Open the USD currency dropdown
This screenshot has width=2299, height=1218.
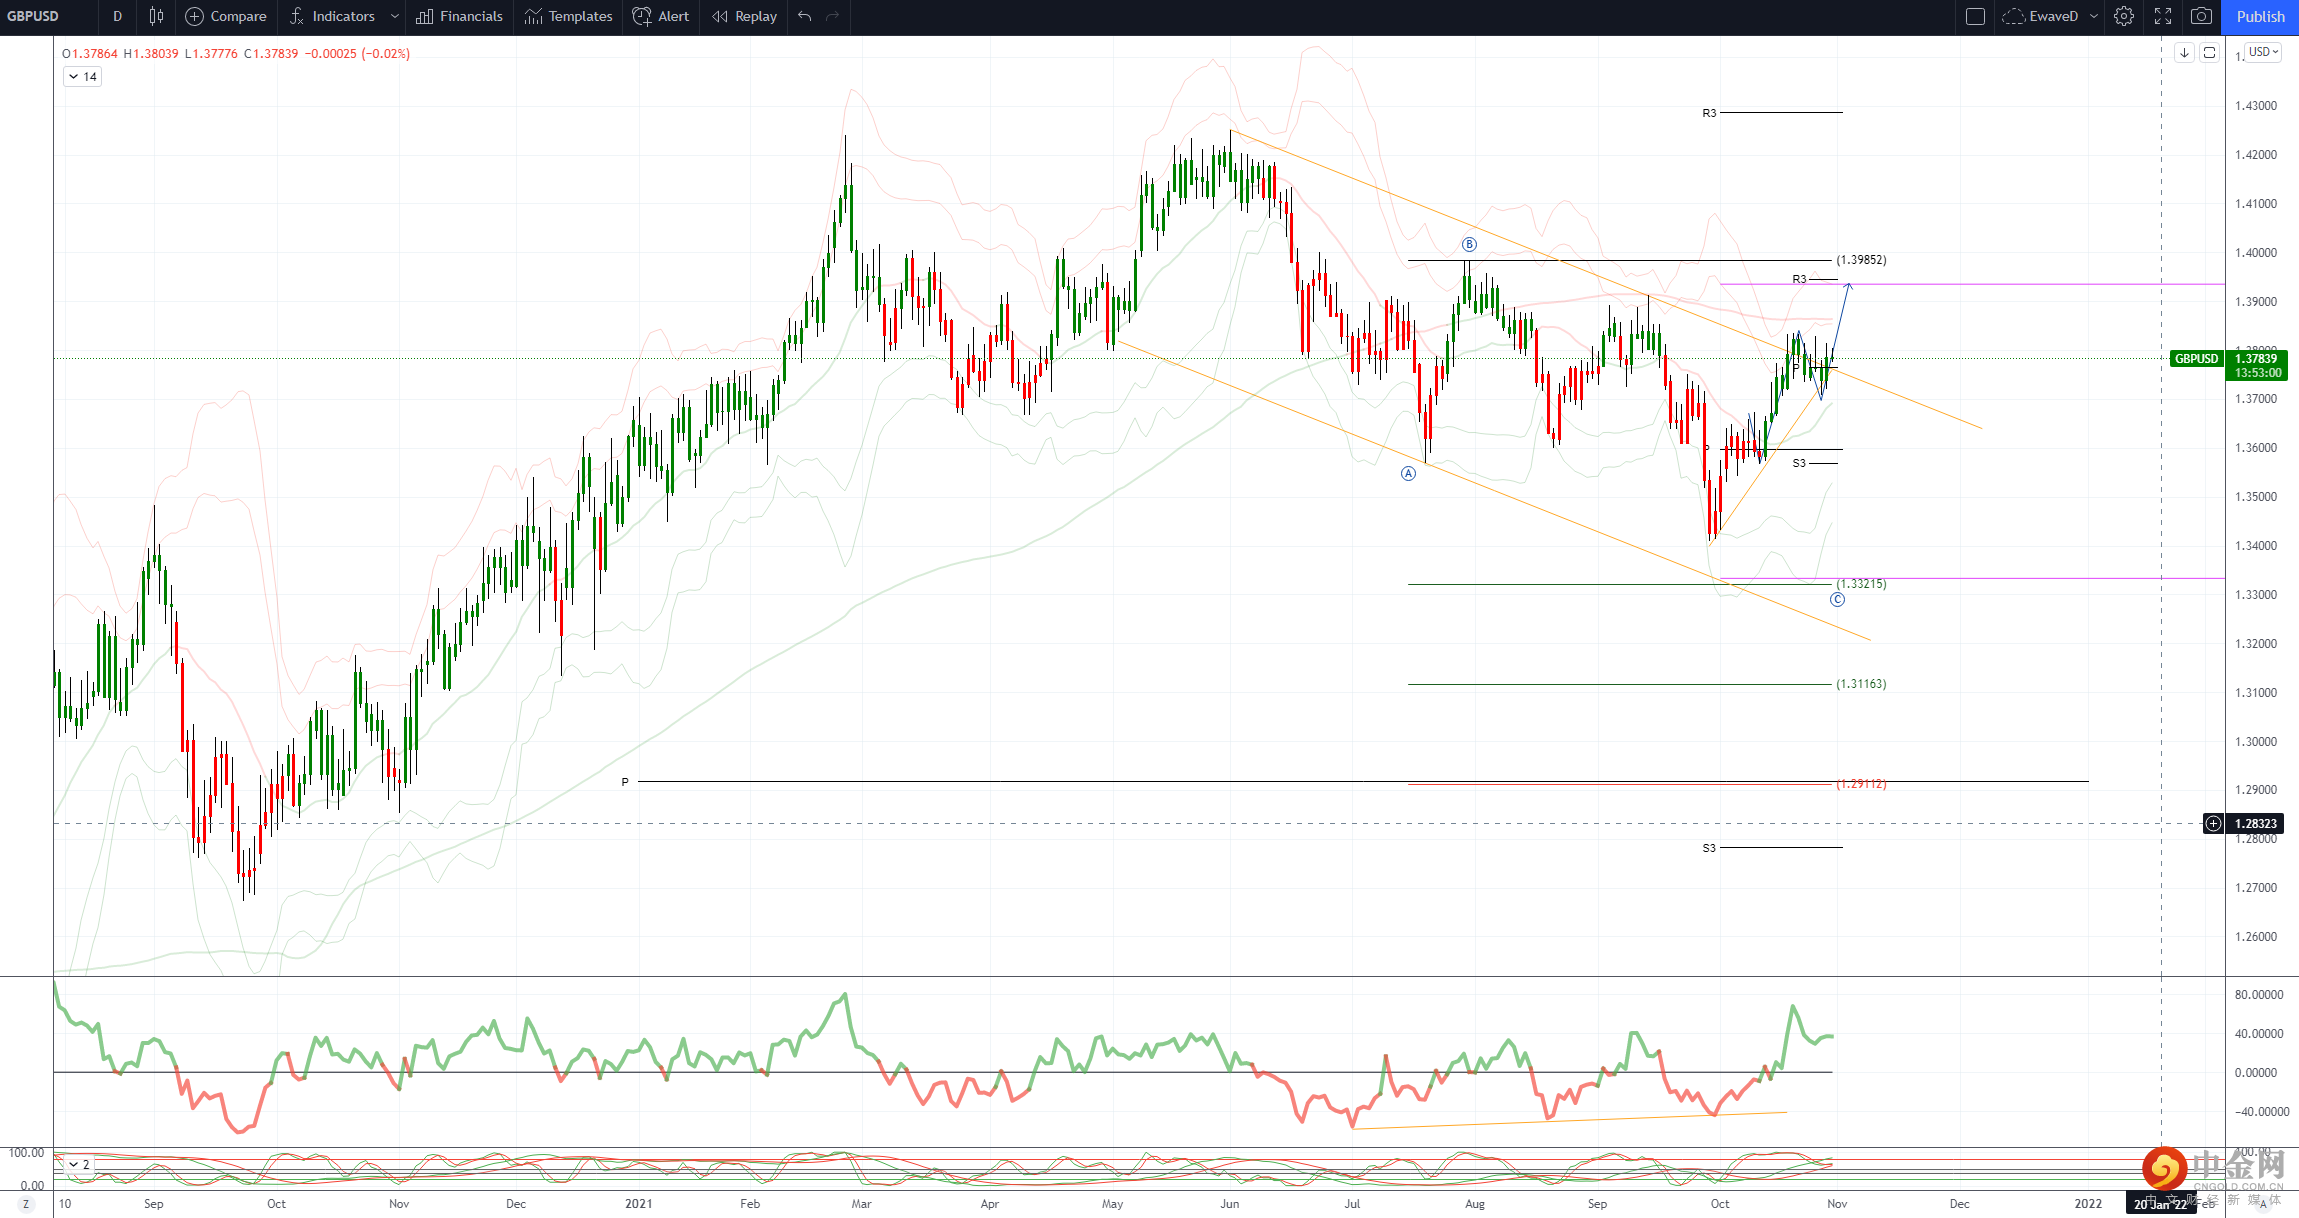point(2263,52)
